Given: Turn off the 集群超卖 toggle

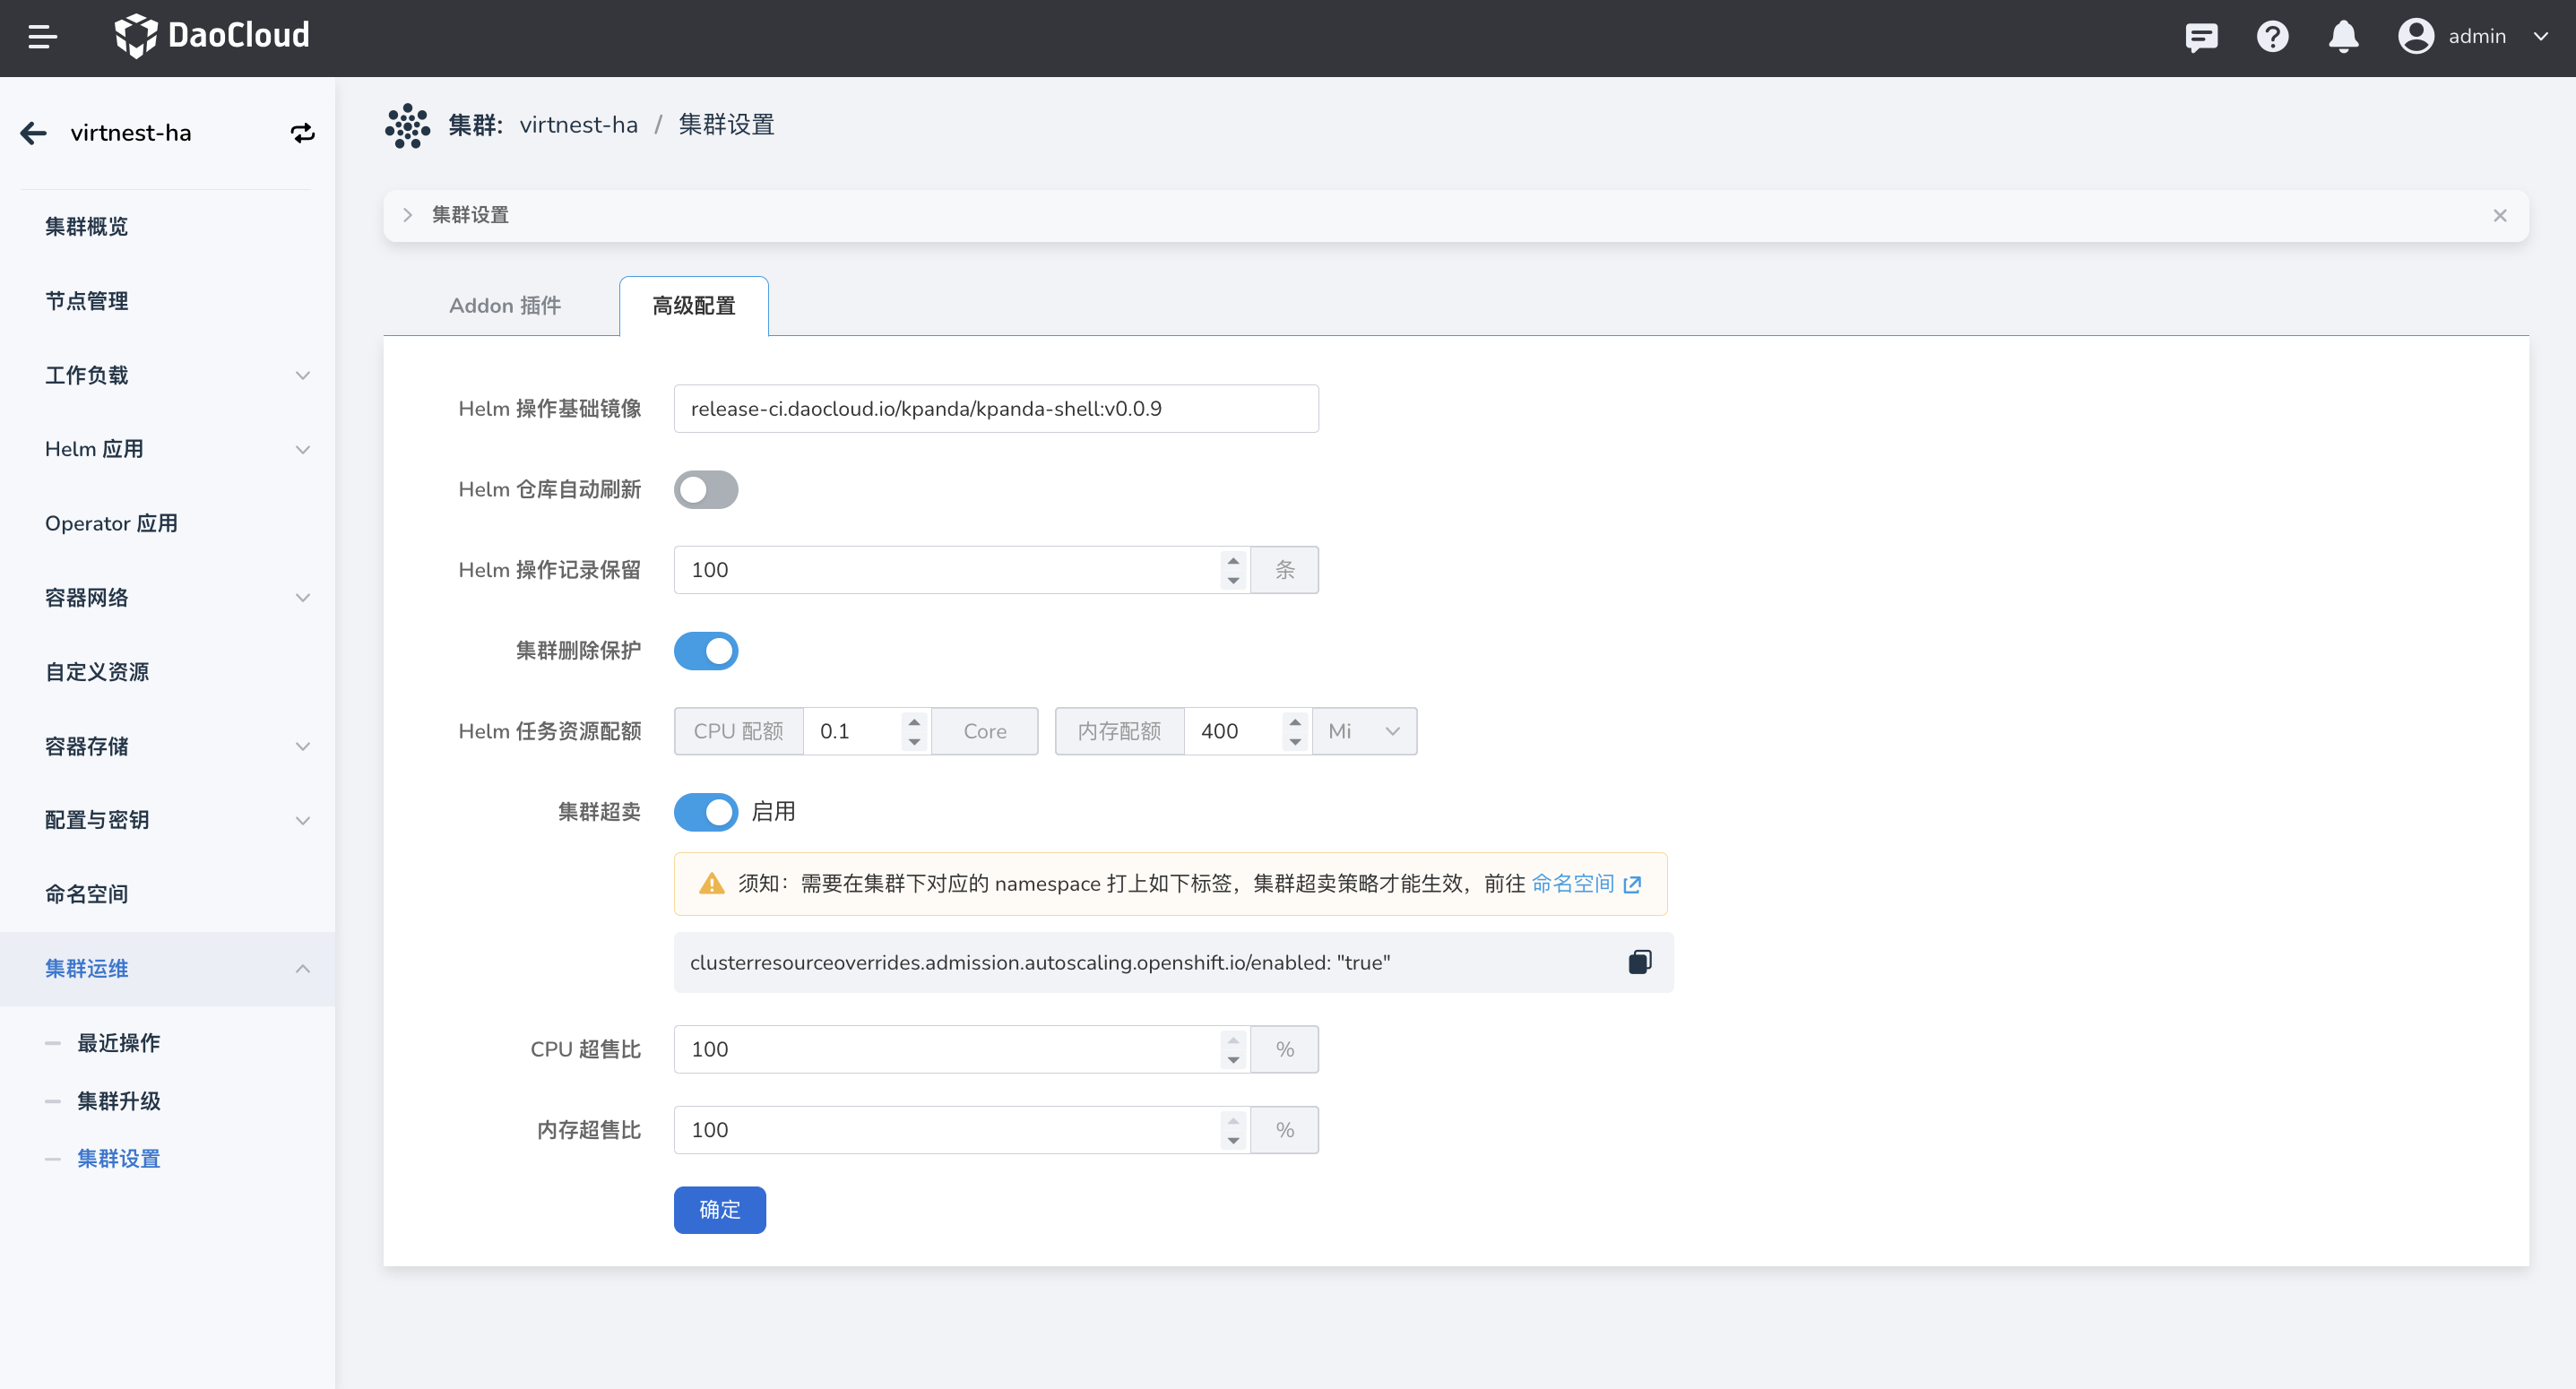Looking at the screenshot, I should coord(705,812).
